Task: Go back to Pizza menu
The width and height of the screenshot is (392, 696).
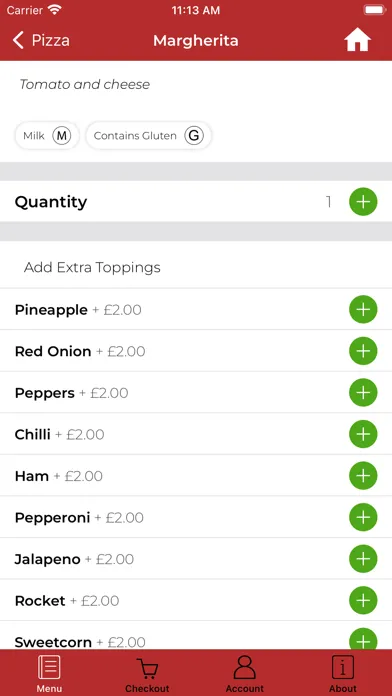Action: coord(41,40)
